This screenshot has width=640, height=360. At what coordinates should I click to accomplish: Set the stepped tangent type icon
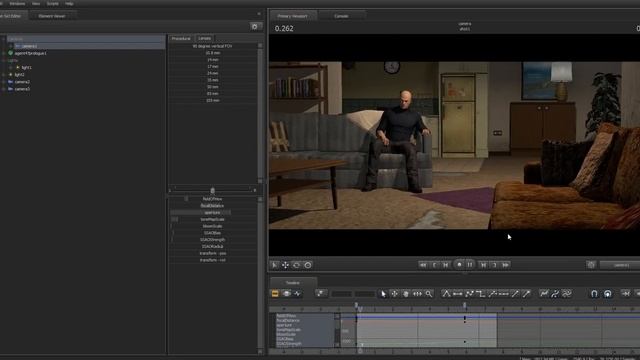[x=480, y=293]
